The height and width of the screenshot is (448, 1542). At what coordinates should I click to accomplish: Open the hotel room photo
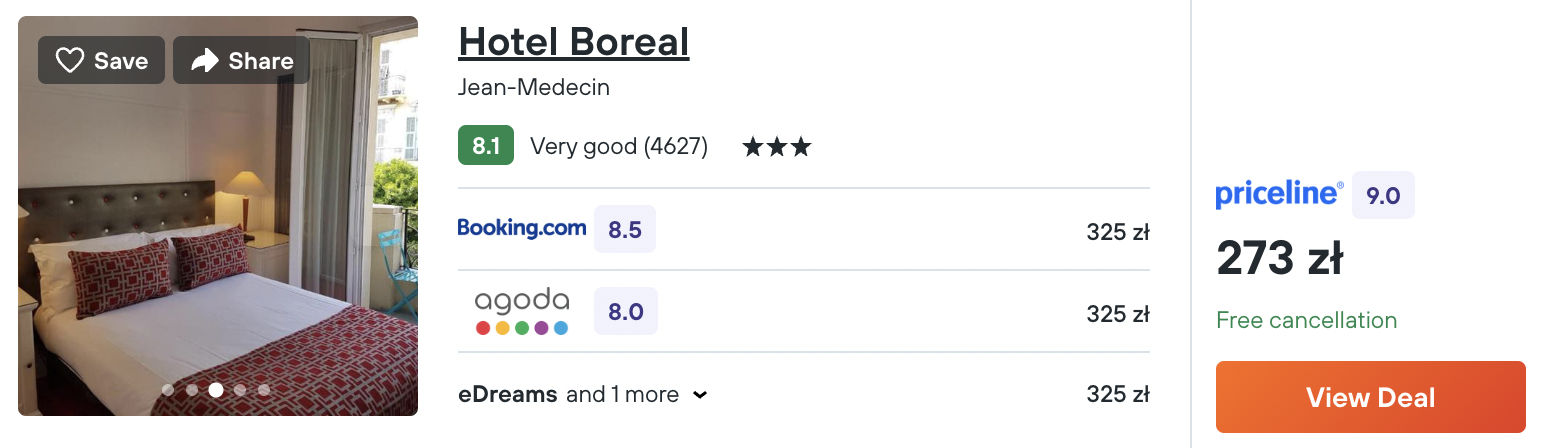tap(218, 216)
